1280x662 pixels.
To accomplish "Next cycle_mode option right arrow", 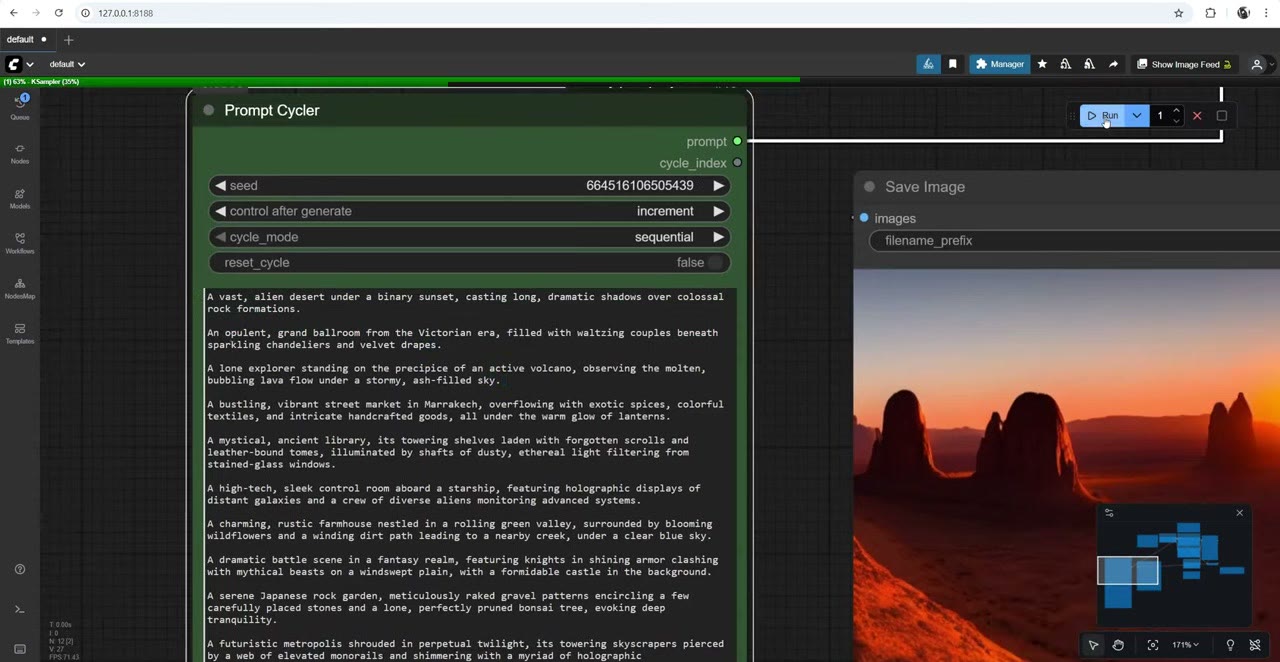I will tap(718, 237).
